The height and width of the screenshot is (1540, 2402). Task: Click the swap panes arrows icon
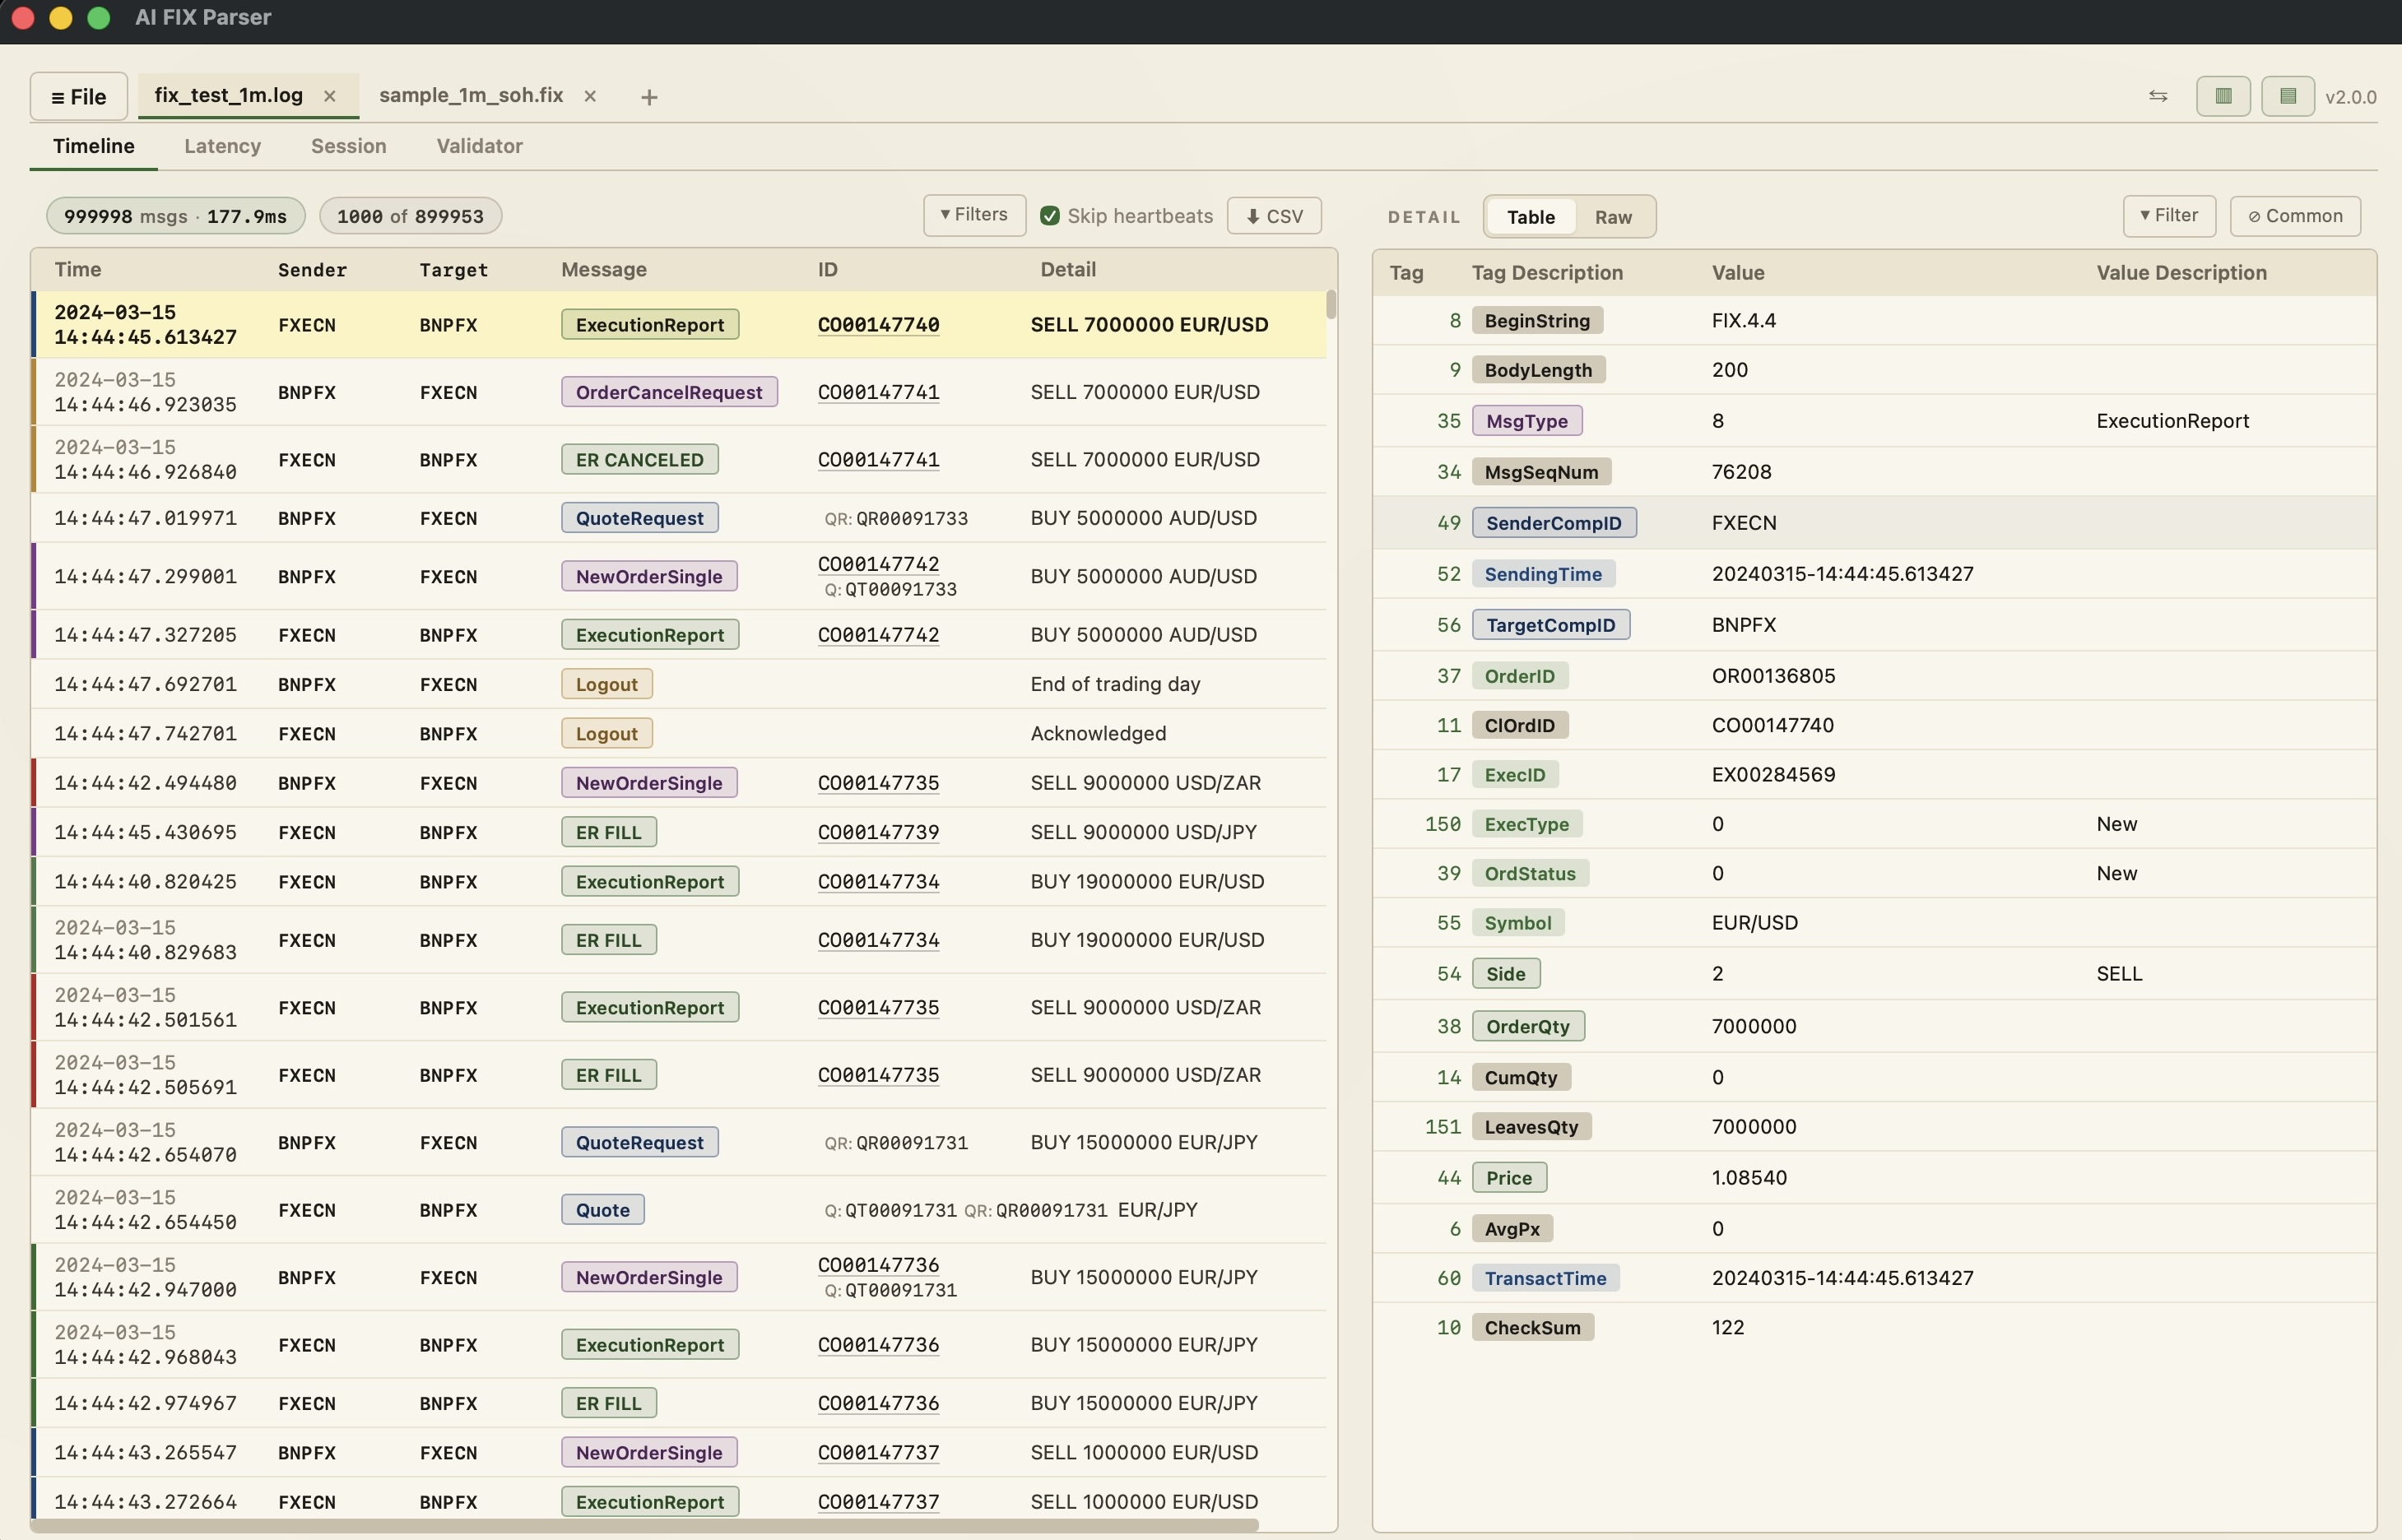(2158, 96)
